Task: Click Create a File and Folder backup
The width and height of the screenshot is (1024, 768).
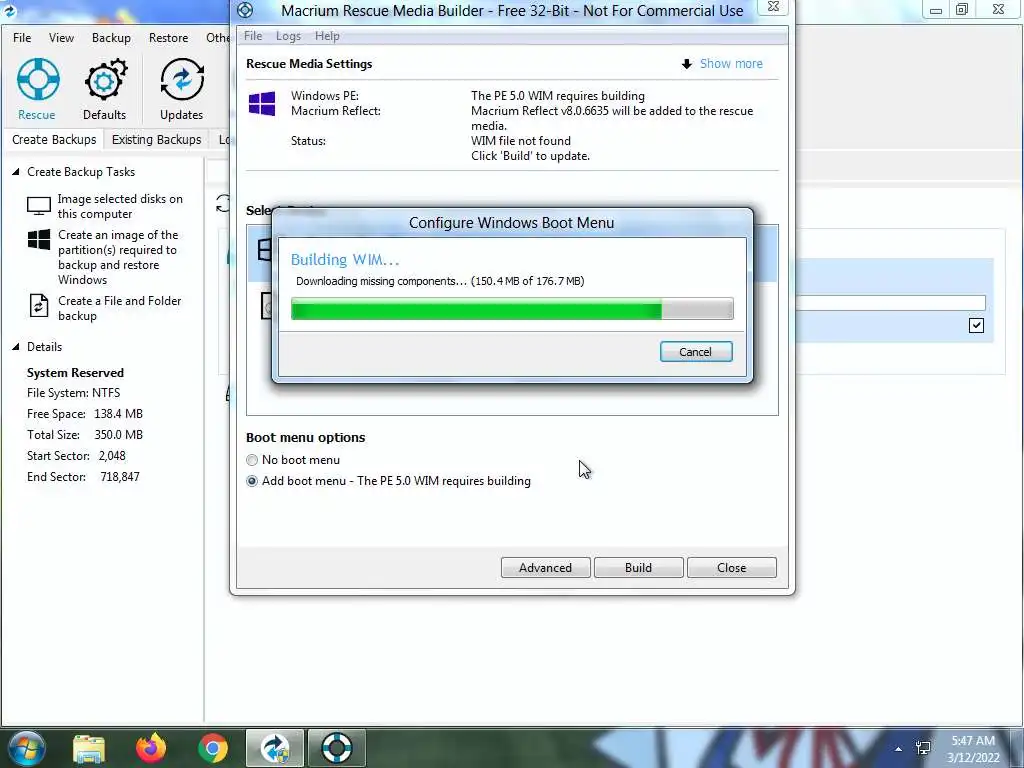Action: point(120,308)
